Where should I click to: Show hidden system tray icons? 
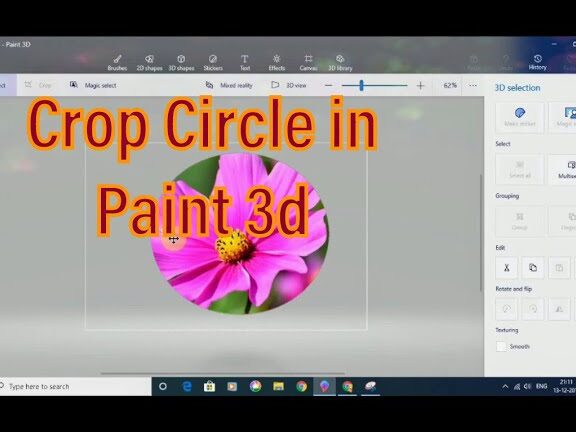[x=505, y=386]
